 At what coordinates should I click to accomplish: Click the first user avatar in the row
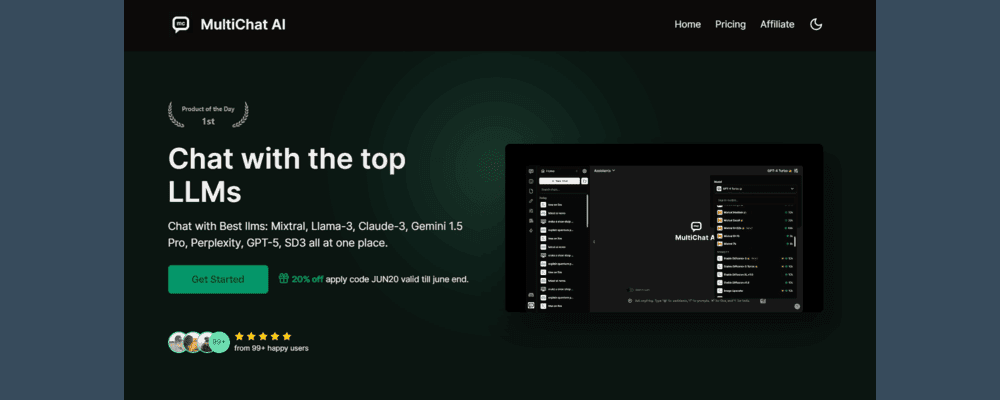[x=177, y=342]
